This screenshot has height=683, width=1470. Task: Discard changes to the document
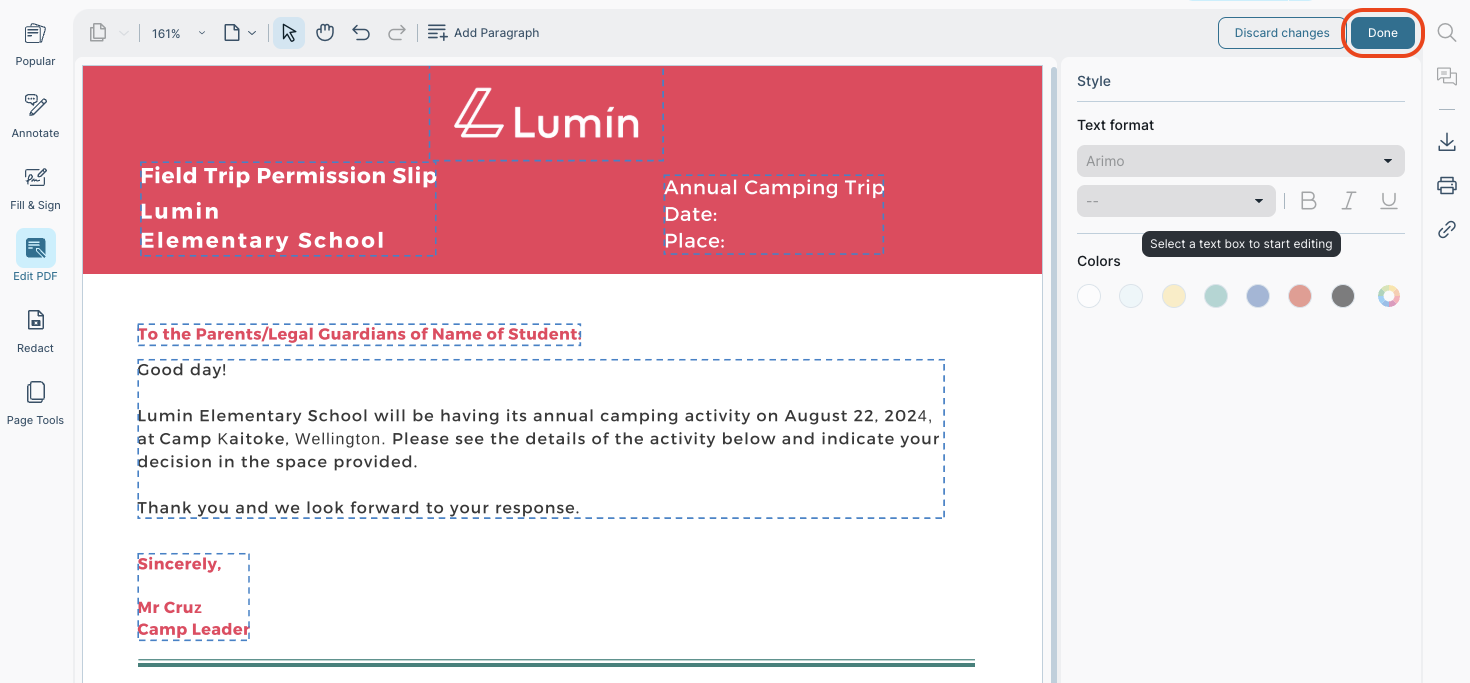tap(1281, 32)
